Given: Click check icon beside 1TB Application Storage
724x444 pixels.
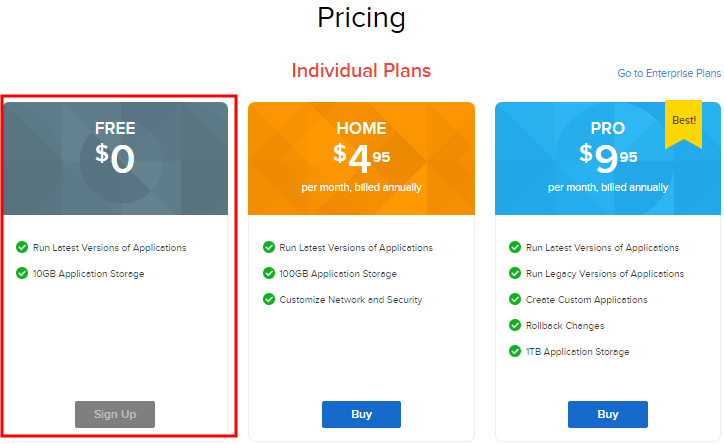Looking at the screenshot, I should click(x=515, y=351).
